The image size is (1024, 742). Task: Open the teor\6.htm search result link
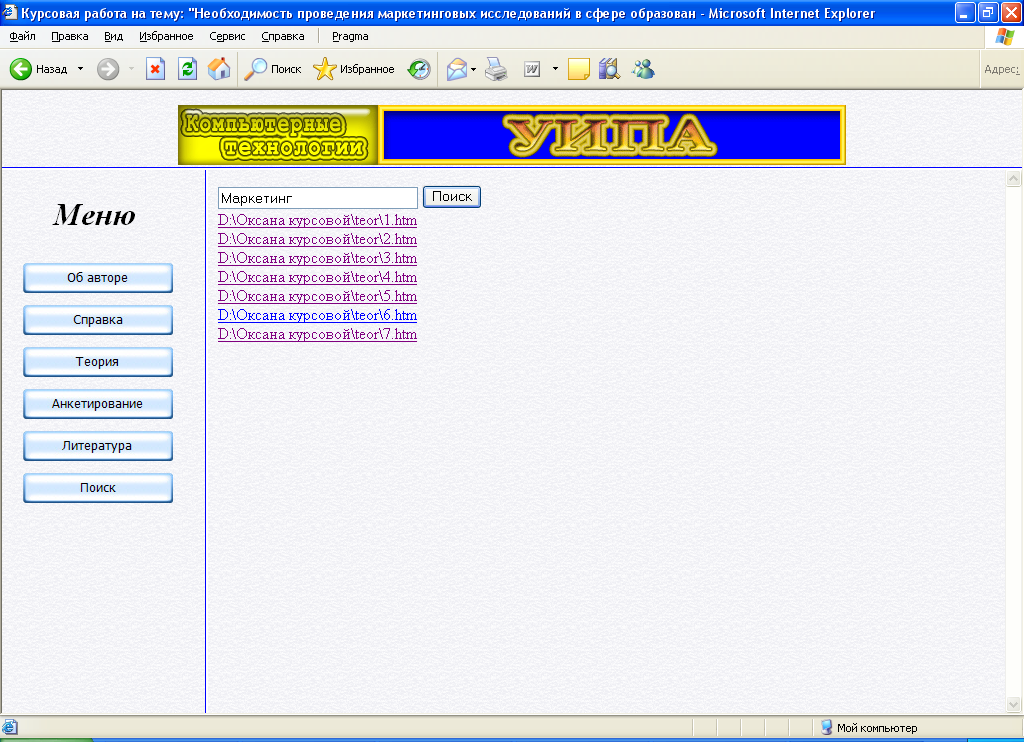(317, 315)
